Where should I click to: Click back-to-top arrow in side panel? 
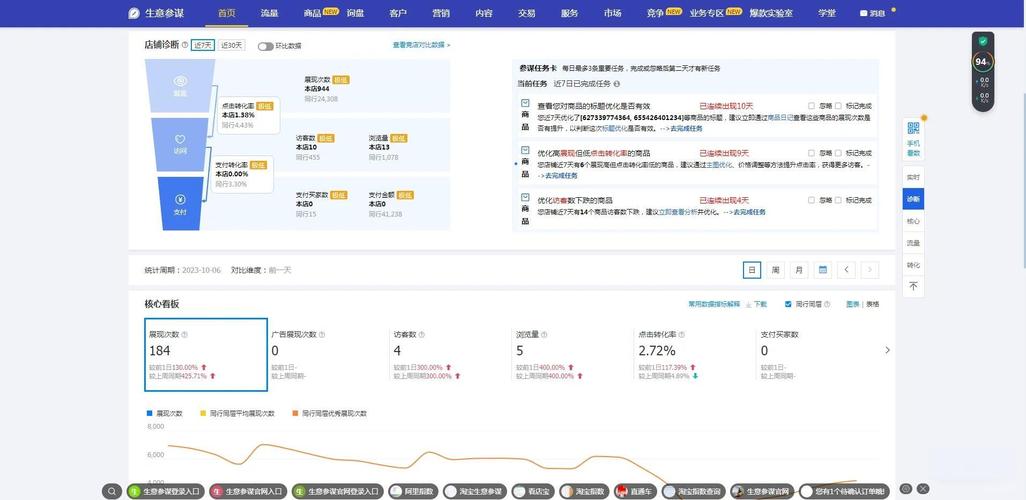pyautogui.click(x=913, y=287)
